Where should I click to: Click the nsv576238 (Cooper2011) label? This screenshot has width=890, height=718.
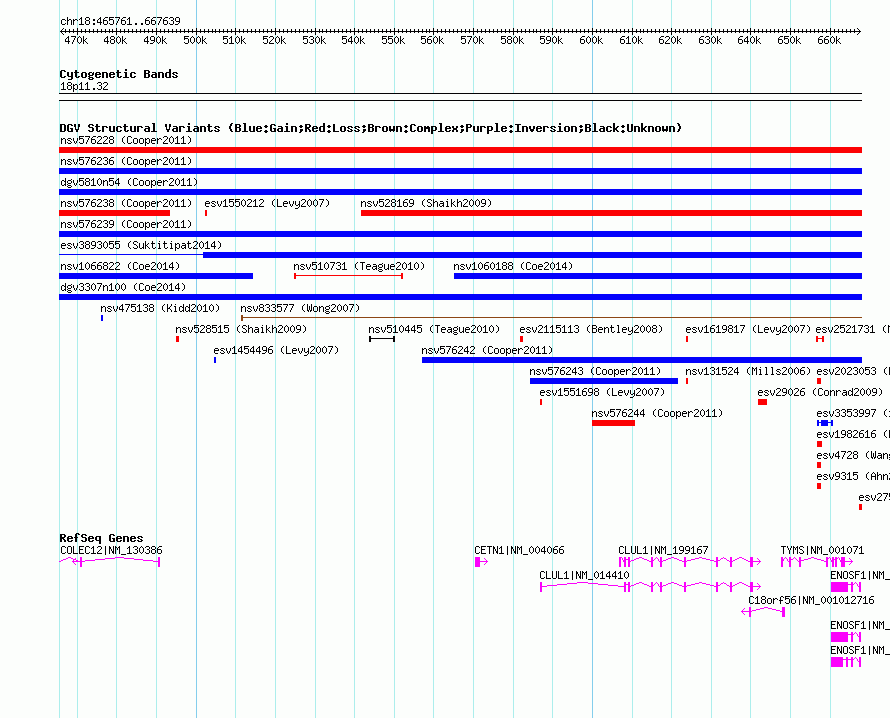tap(126, 203)
